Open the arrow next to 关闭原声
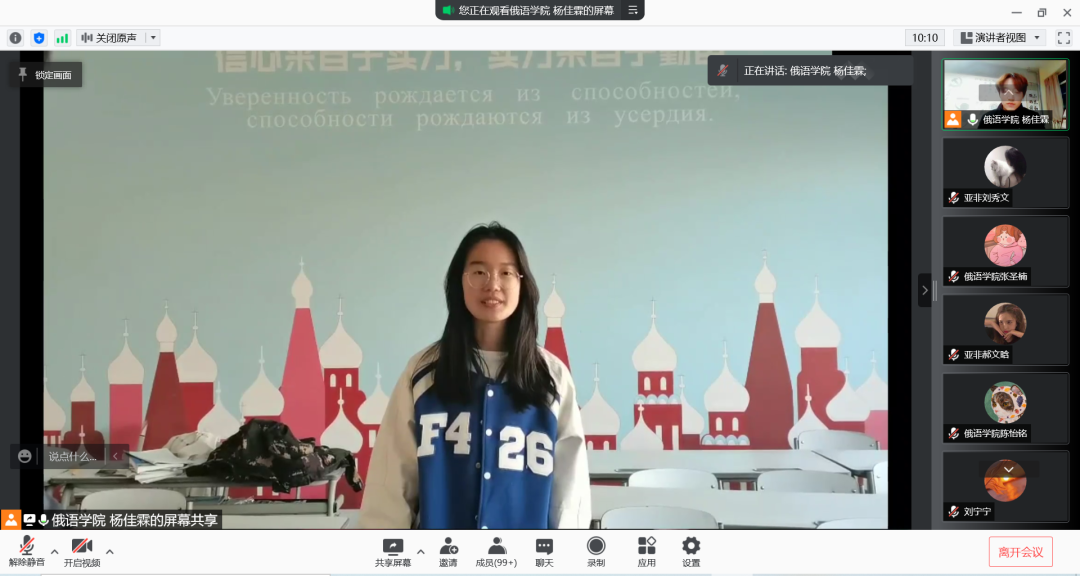This screenshot has width=1080, height=576. (x=152, y=38)
